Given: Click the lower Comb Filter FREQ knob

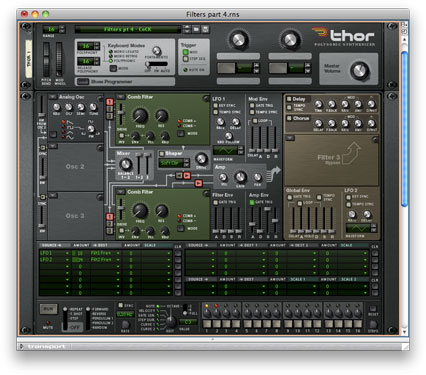Looking at the screenshot, I should [140, 211].
